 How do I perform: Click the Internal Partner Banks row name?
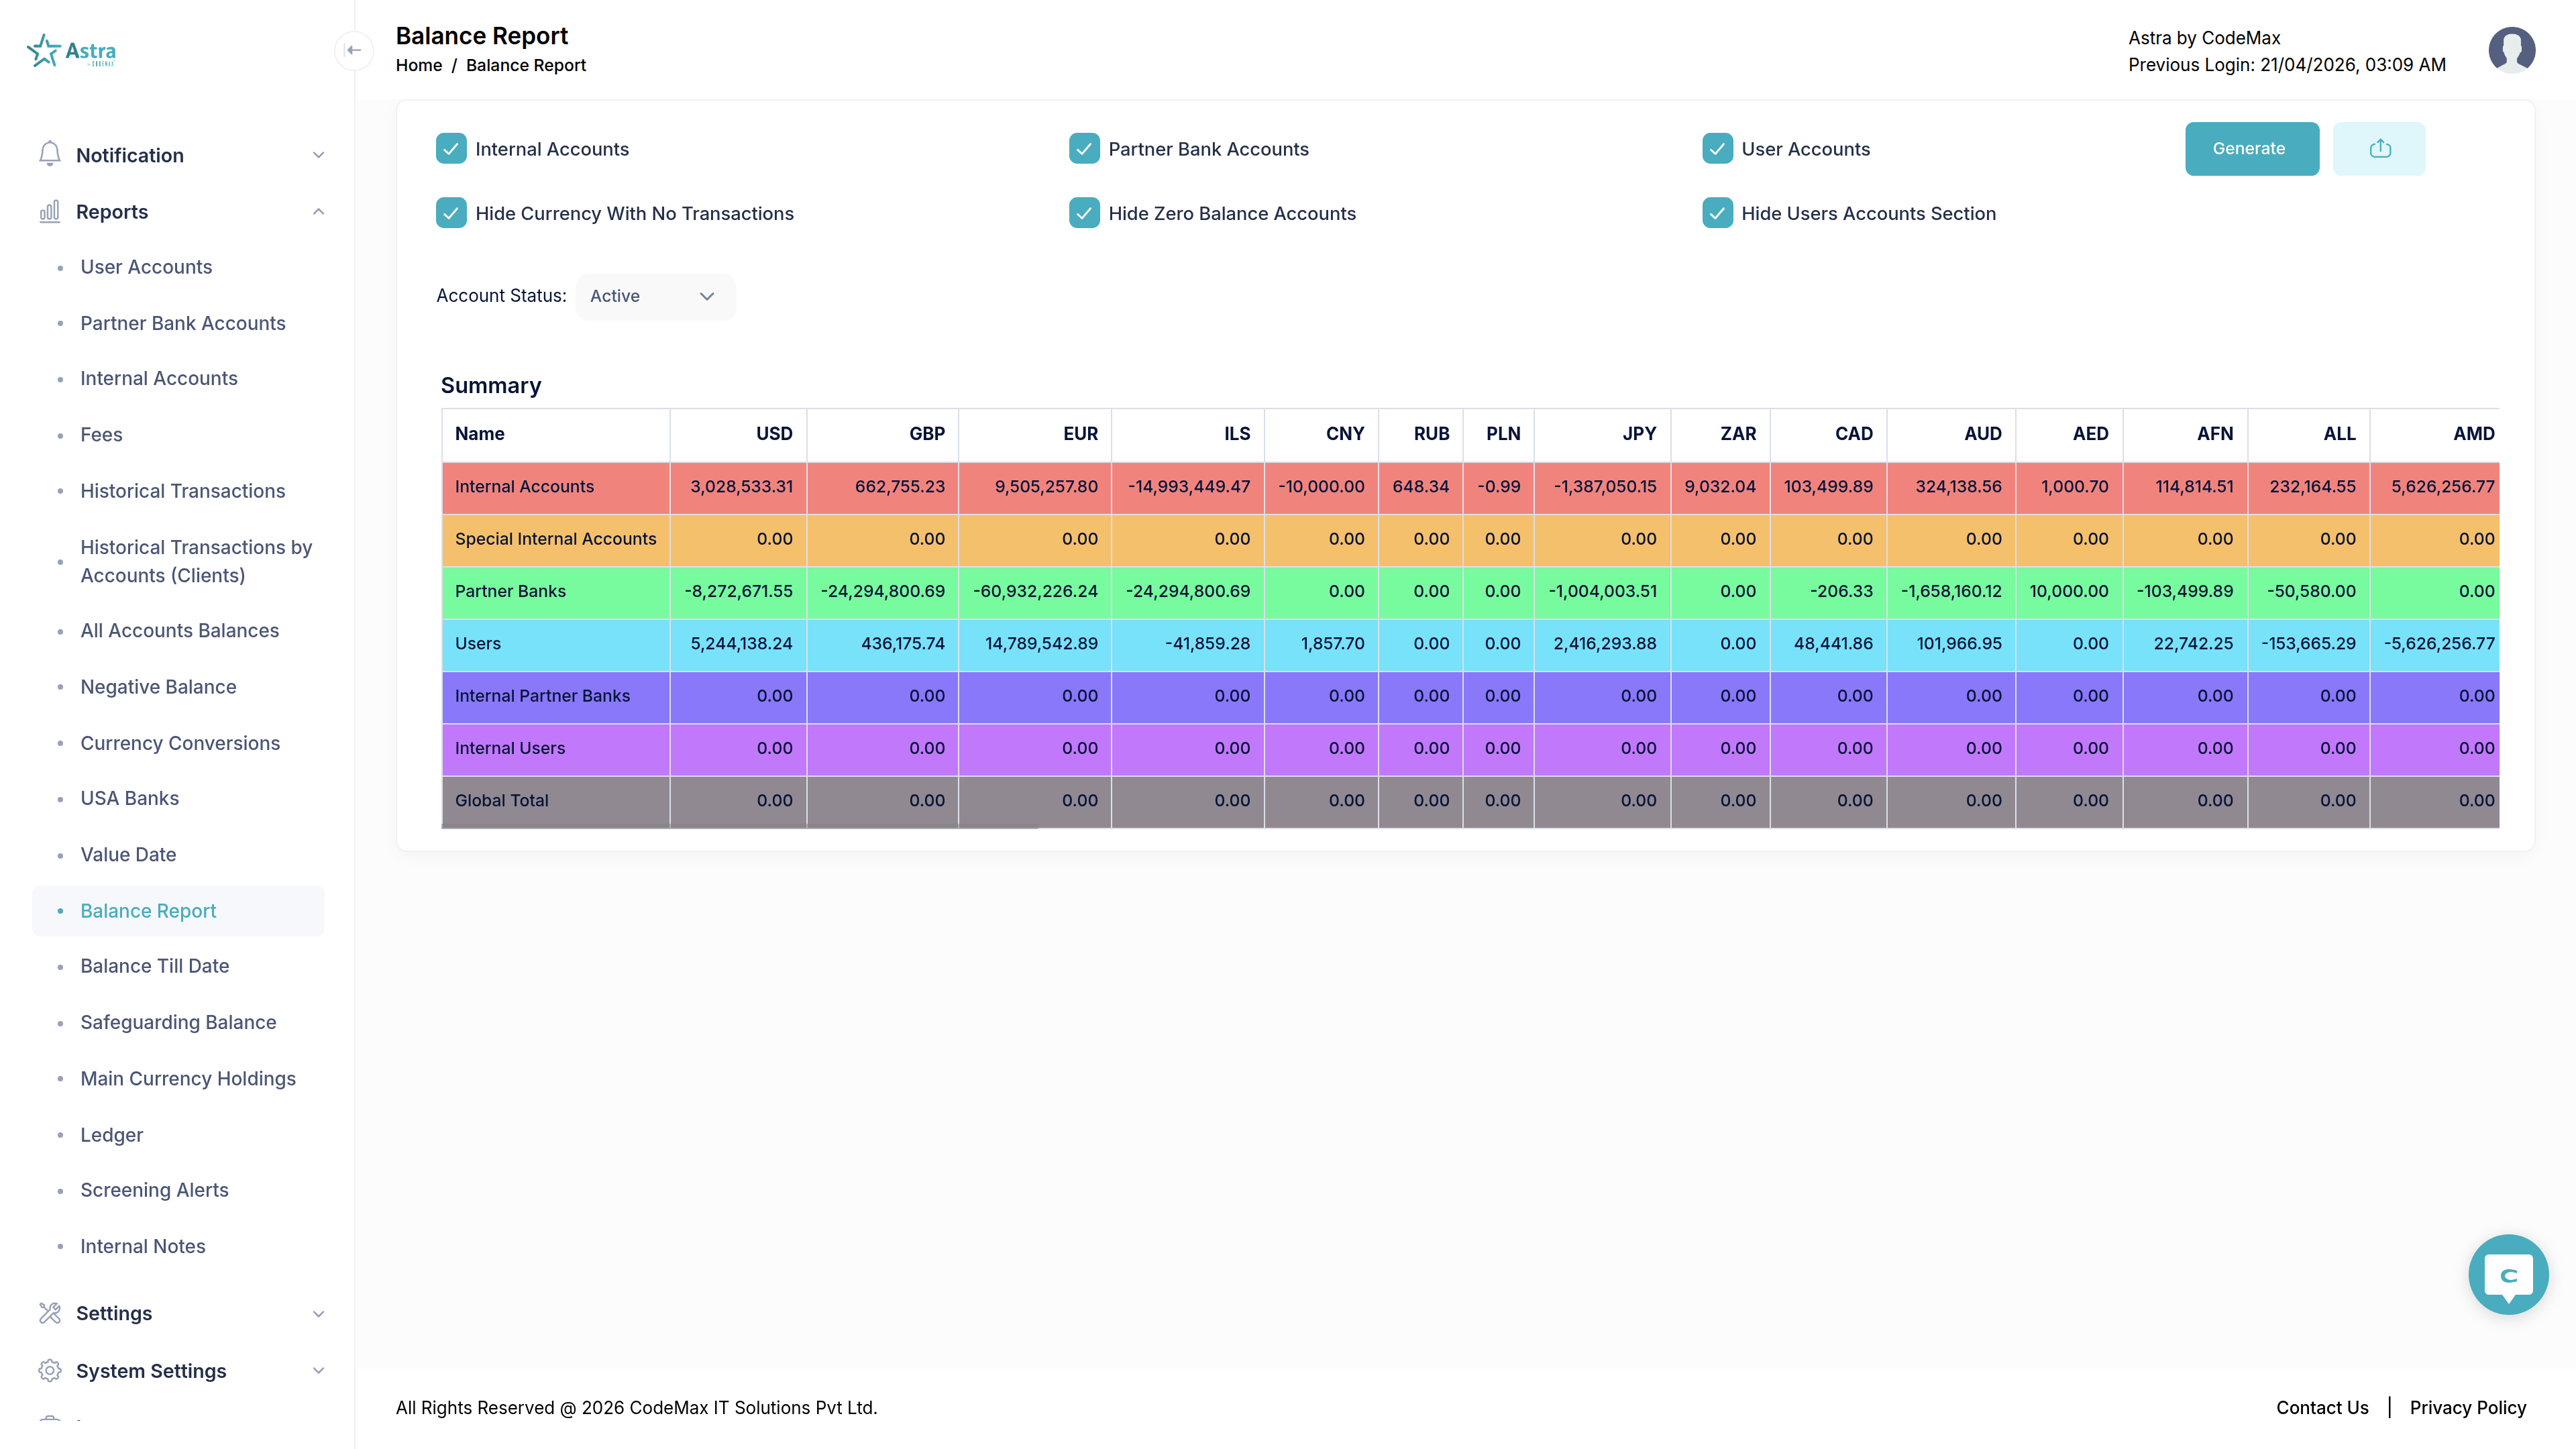point(542,696)
